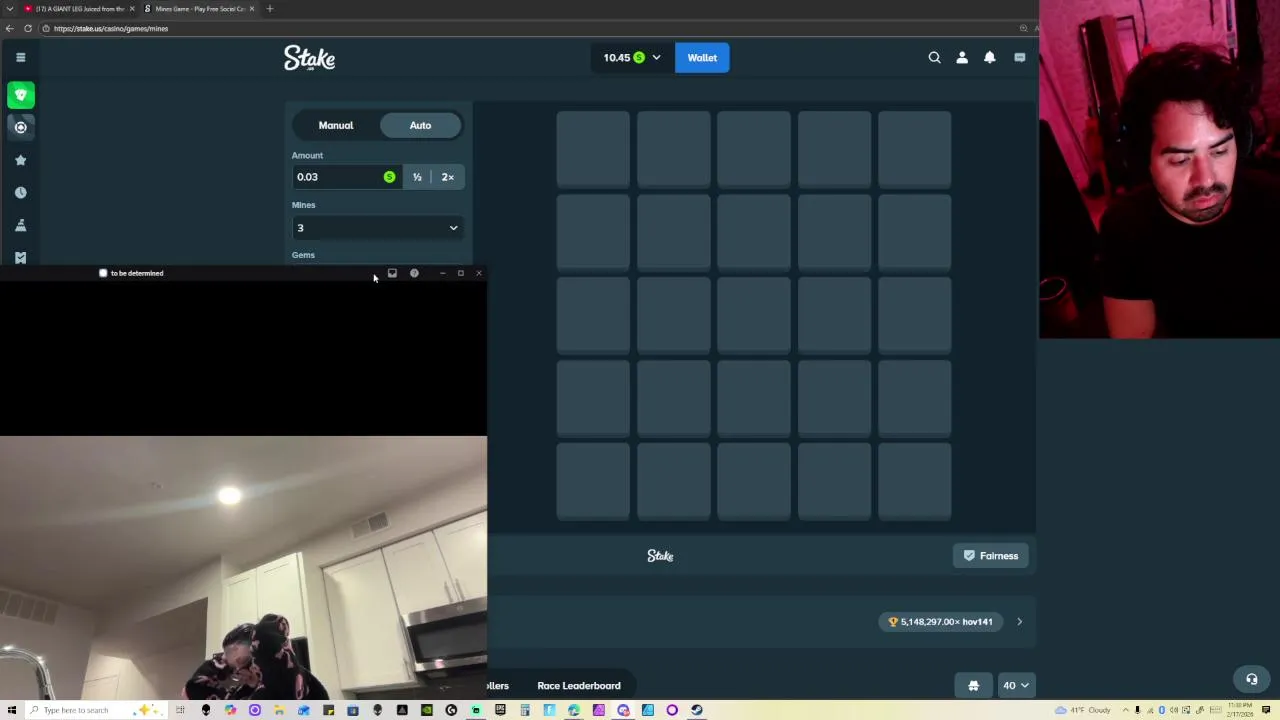Open Favourites star in sidebar
Screen dimensions: 1280x720
[20, 160]
